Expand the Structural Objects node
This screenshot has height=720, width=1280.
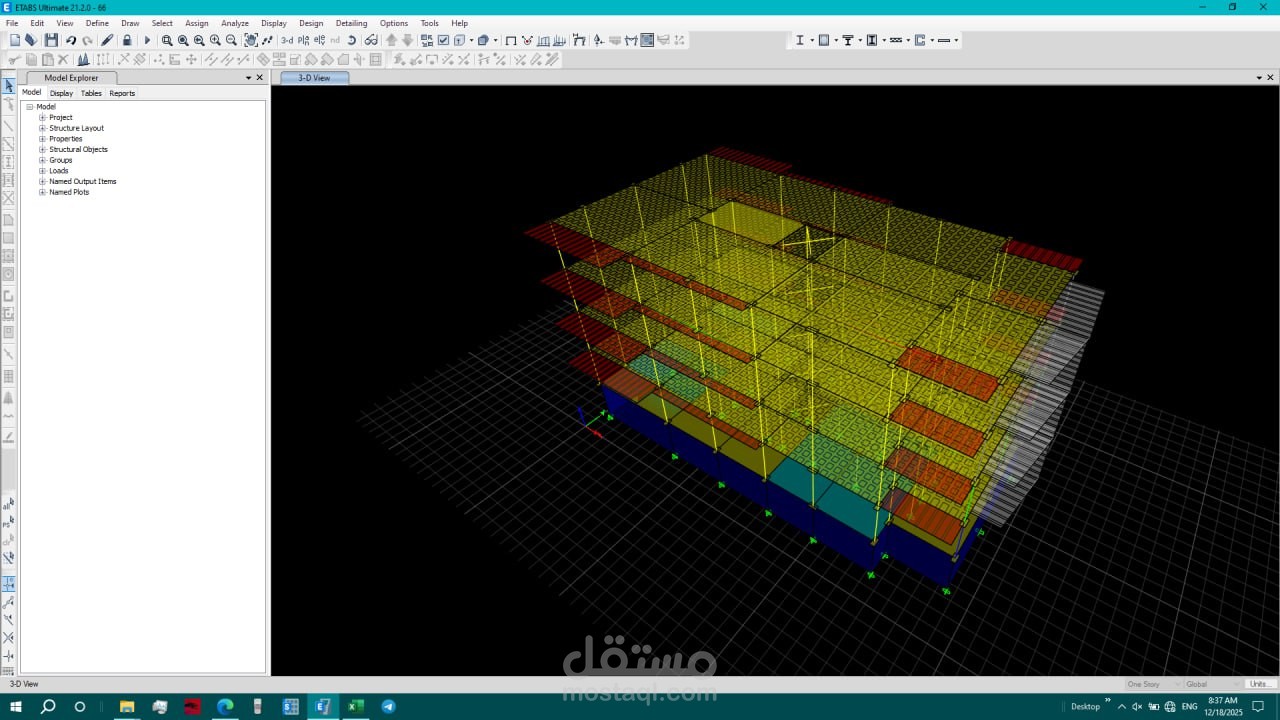(x=43, y=150)
